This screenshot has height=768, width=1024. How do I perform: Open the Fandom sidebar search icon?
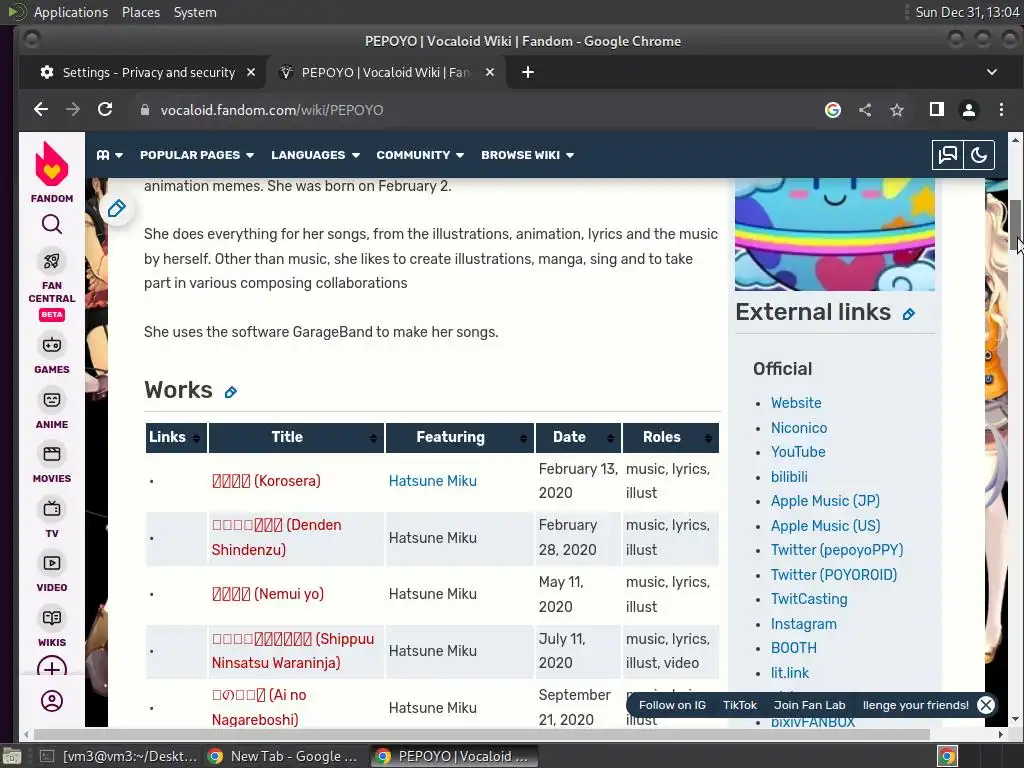pos(52,225)
